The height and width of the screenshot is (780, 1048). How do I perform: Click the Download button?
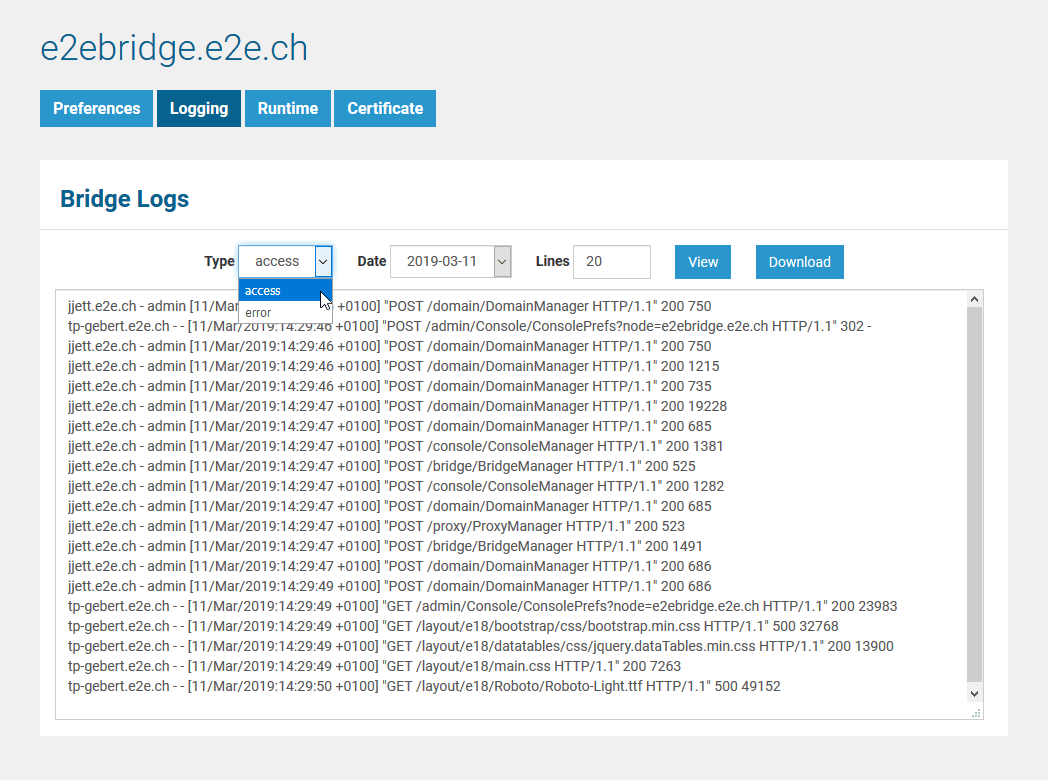pos(799,261)
